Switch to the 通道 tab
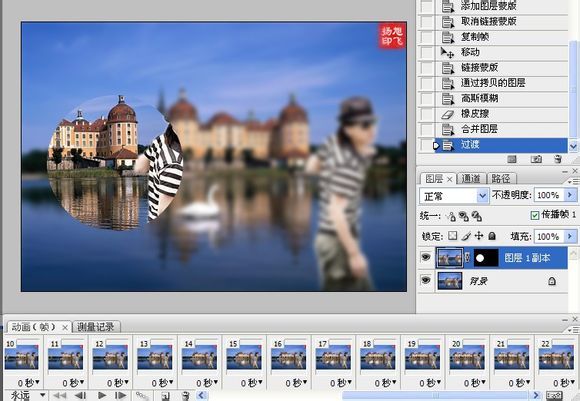This screenshot has height=401, width=580. pos(471,179)
